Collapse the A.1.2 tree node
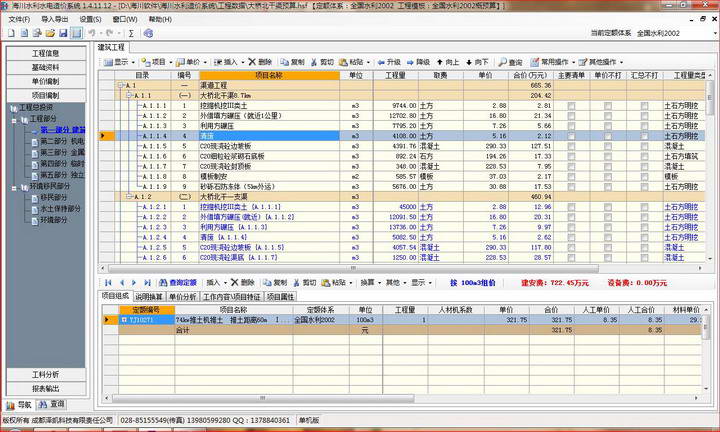 point(129,197)
